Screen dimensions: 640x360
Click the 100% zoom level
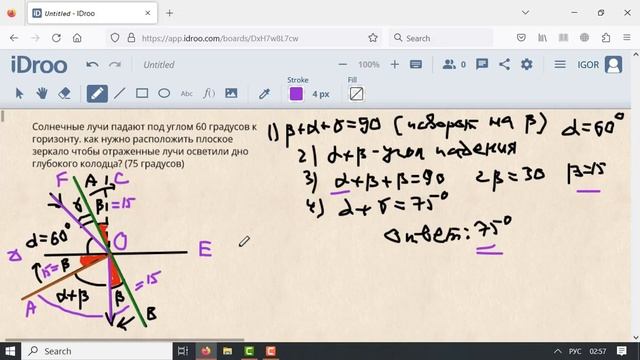coord(369,64)
